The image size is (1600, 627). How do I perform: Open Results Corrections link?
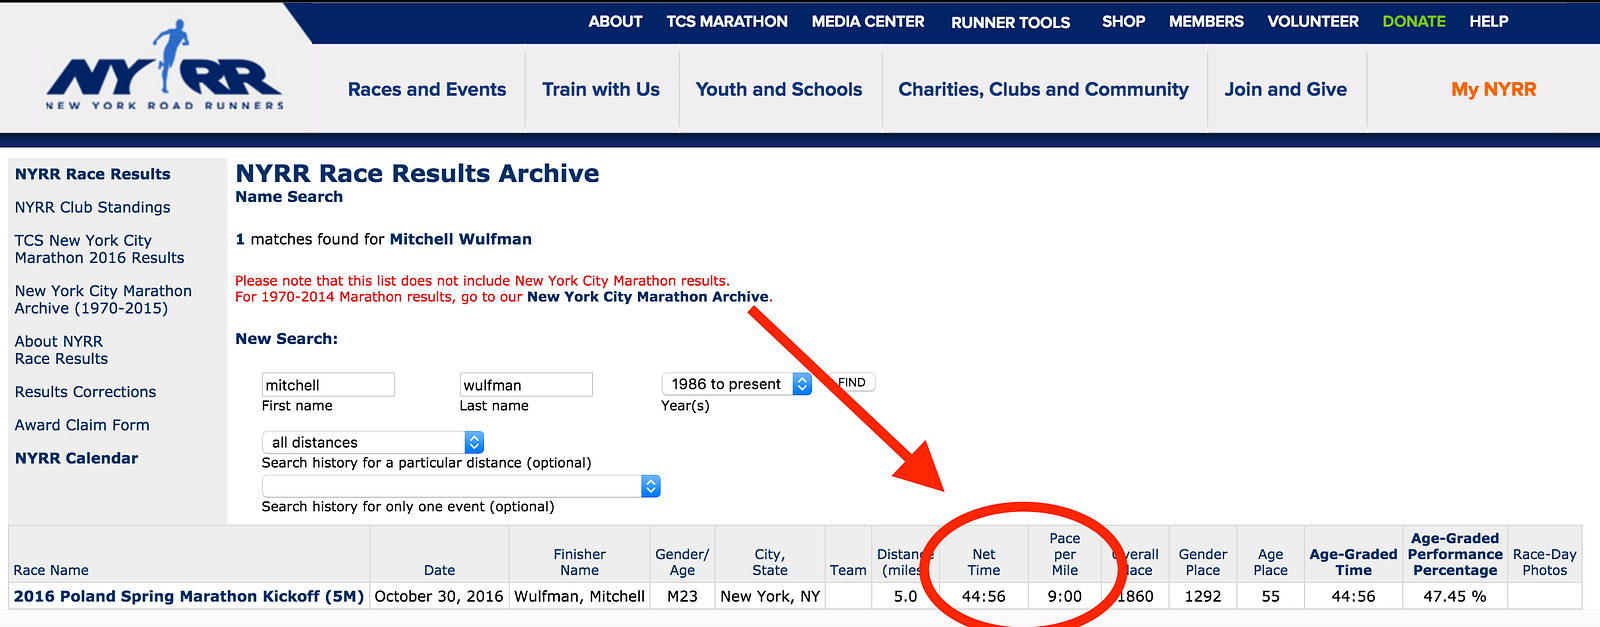(85, 392)
